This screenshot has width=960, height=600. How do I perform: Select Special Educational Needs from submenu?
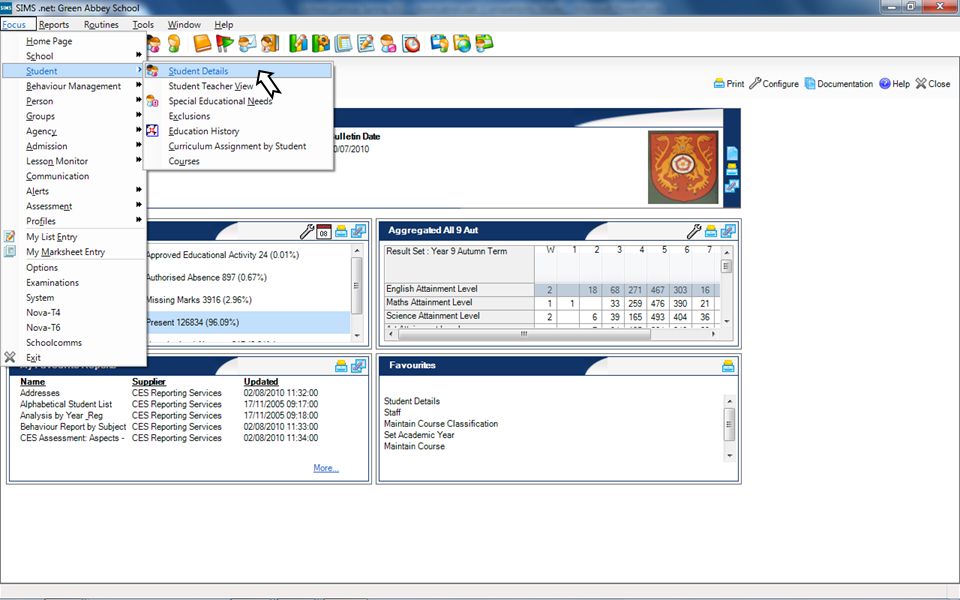pyautogui.click(x=239, y=101)
